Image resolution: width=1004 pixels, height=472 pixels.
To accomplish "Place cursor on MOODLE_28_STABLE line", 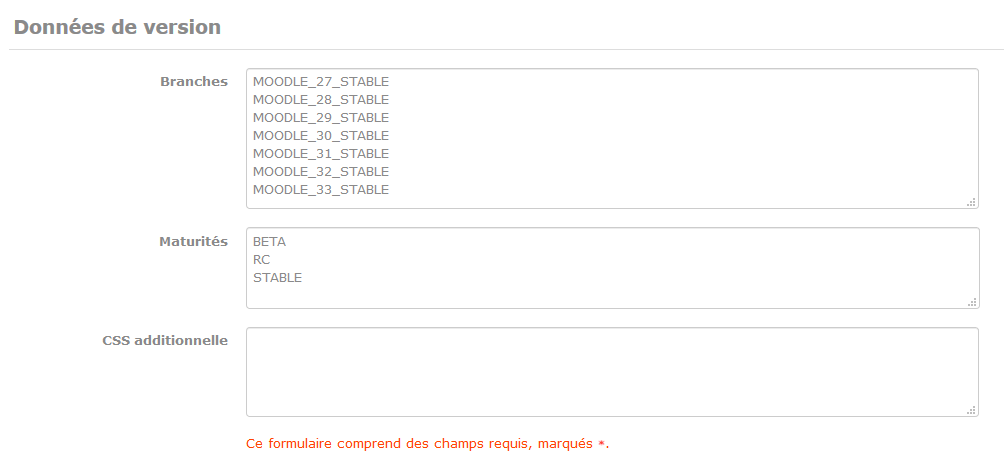I will [x=321, y=100].
